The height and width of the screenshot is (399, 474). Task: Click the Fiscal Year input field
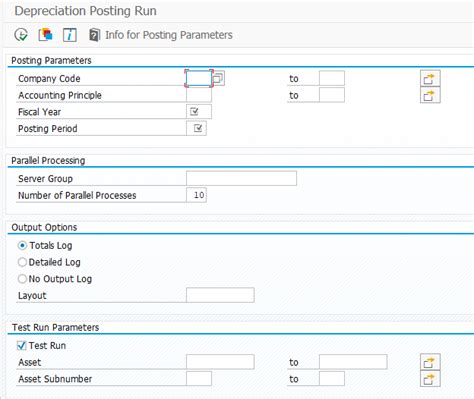point(199,112)
